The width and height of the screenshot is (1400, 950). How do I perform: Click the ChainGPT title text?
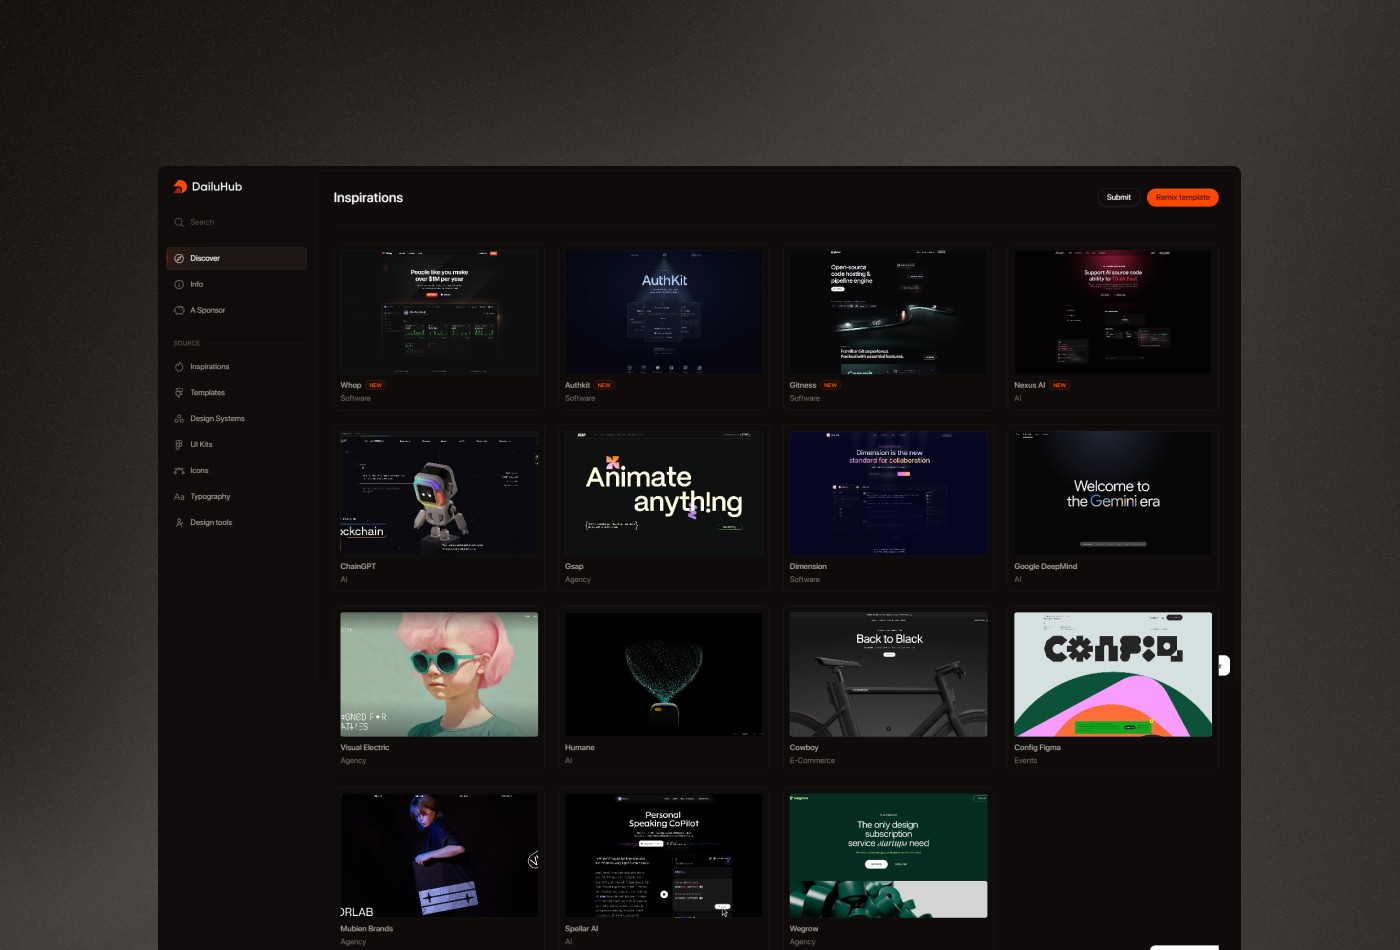pyautogui.click(x=358, y=566)
